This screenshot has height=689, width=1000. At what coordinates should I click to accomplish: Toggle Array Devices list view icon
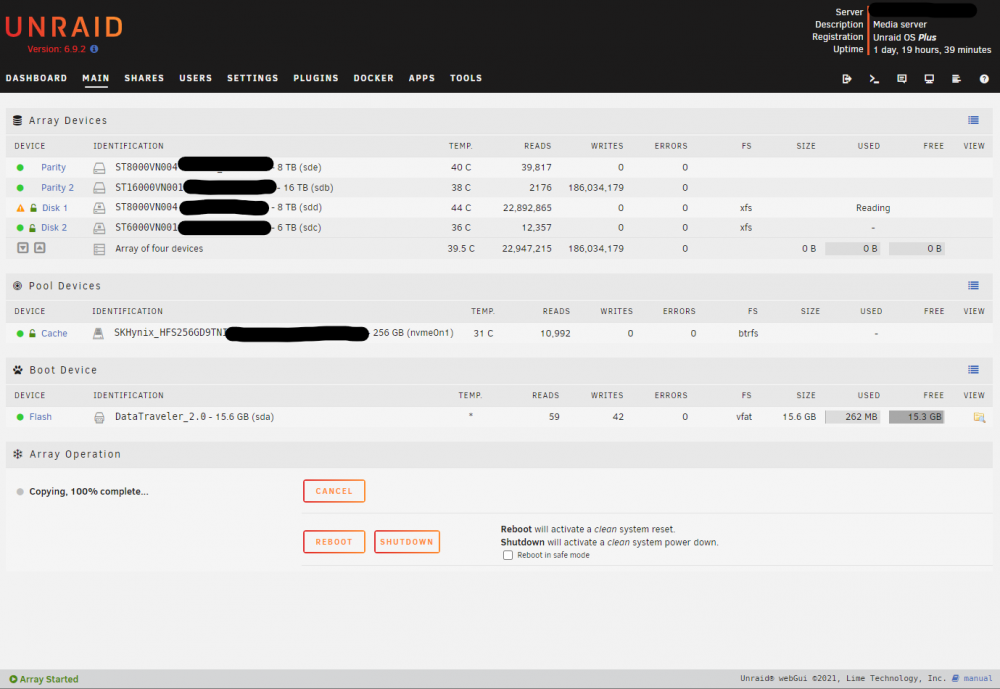(973, 120)
